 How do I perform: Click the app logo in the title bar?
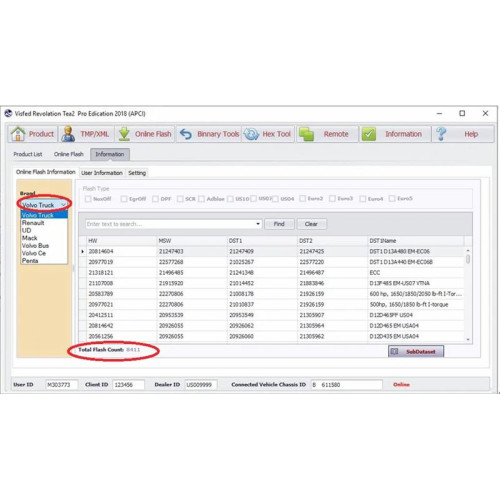[8, 114]
